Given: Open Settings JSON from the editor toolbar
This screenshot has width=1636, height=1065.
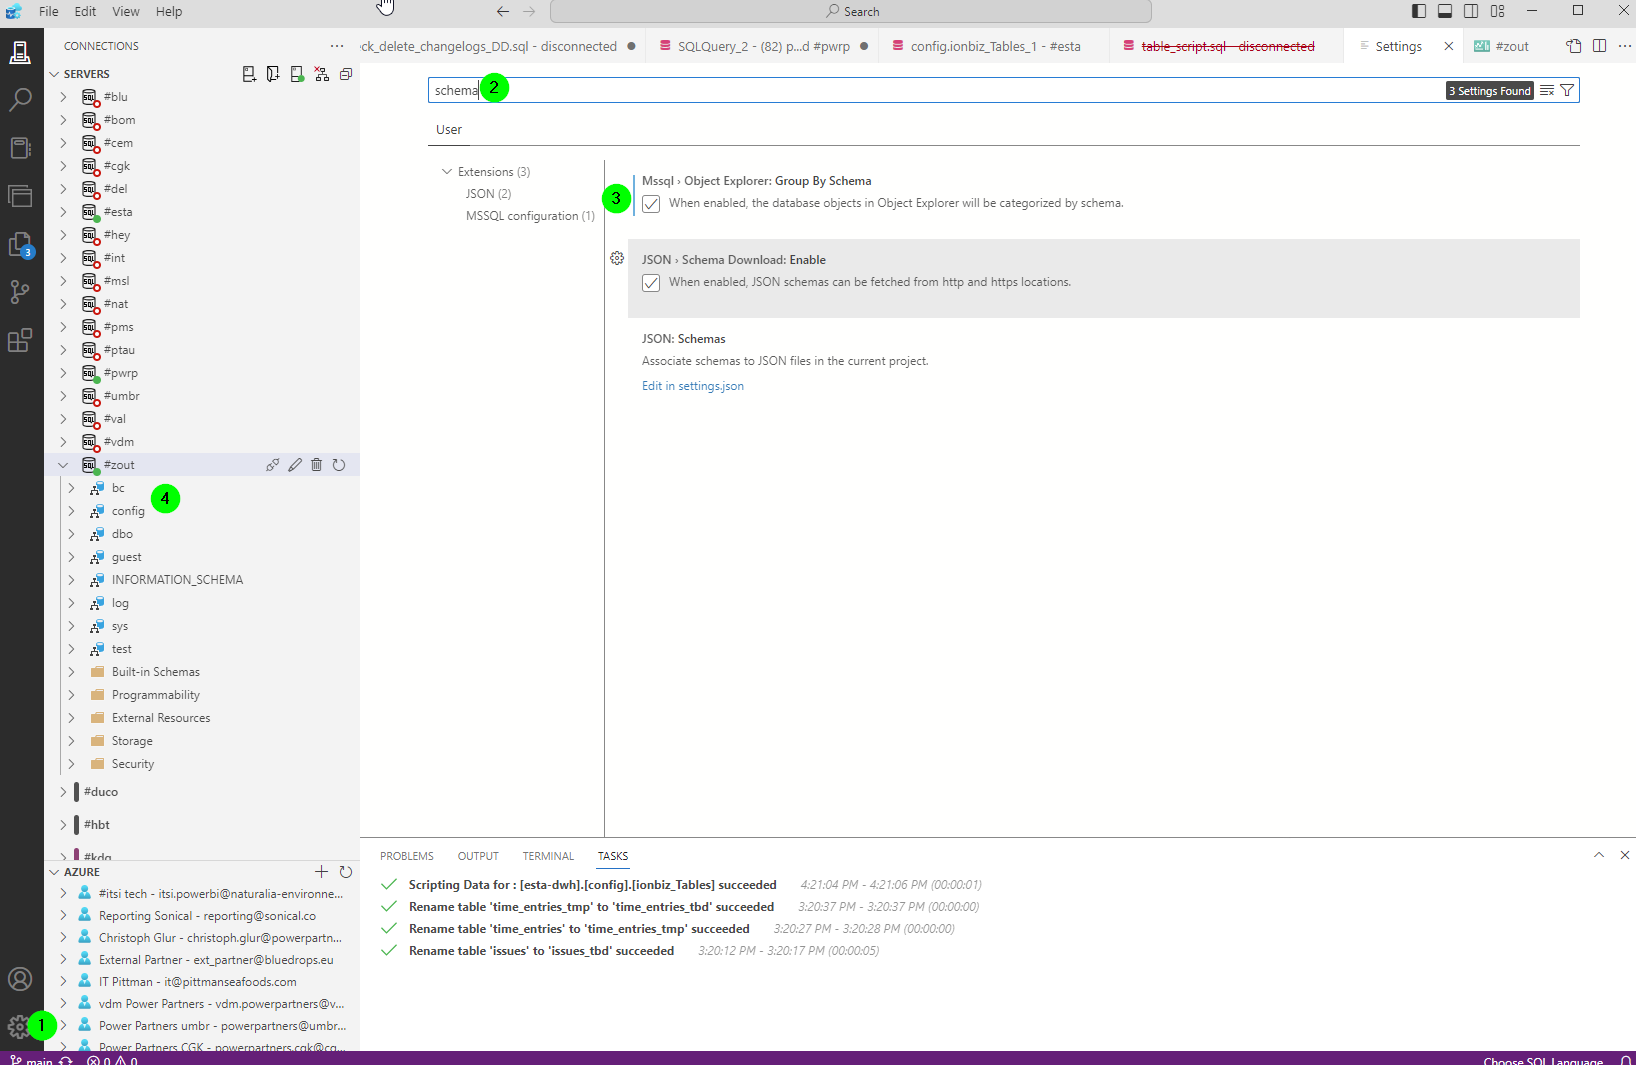Looking at the screenshot, I should 1574,46.
